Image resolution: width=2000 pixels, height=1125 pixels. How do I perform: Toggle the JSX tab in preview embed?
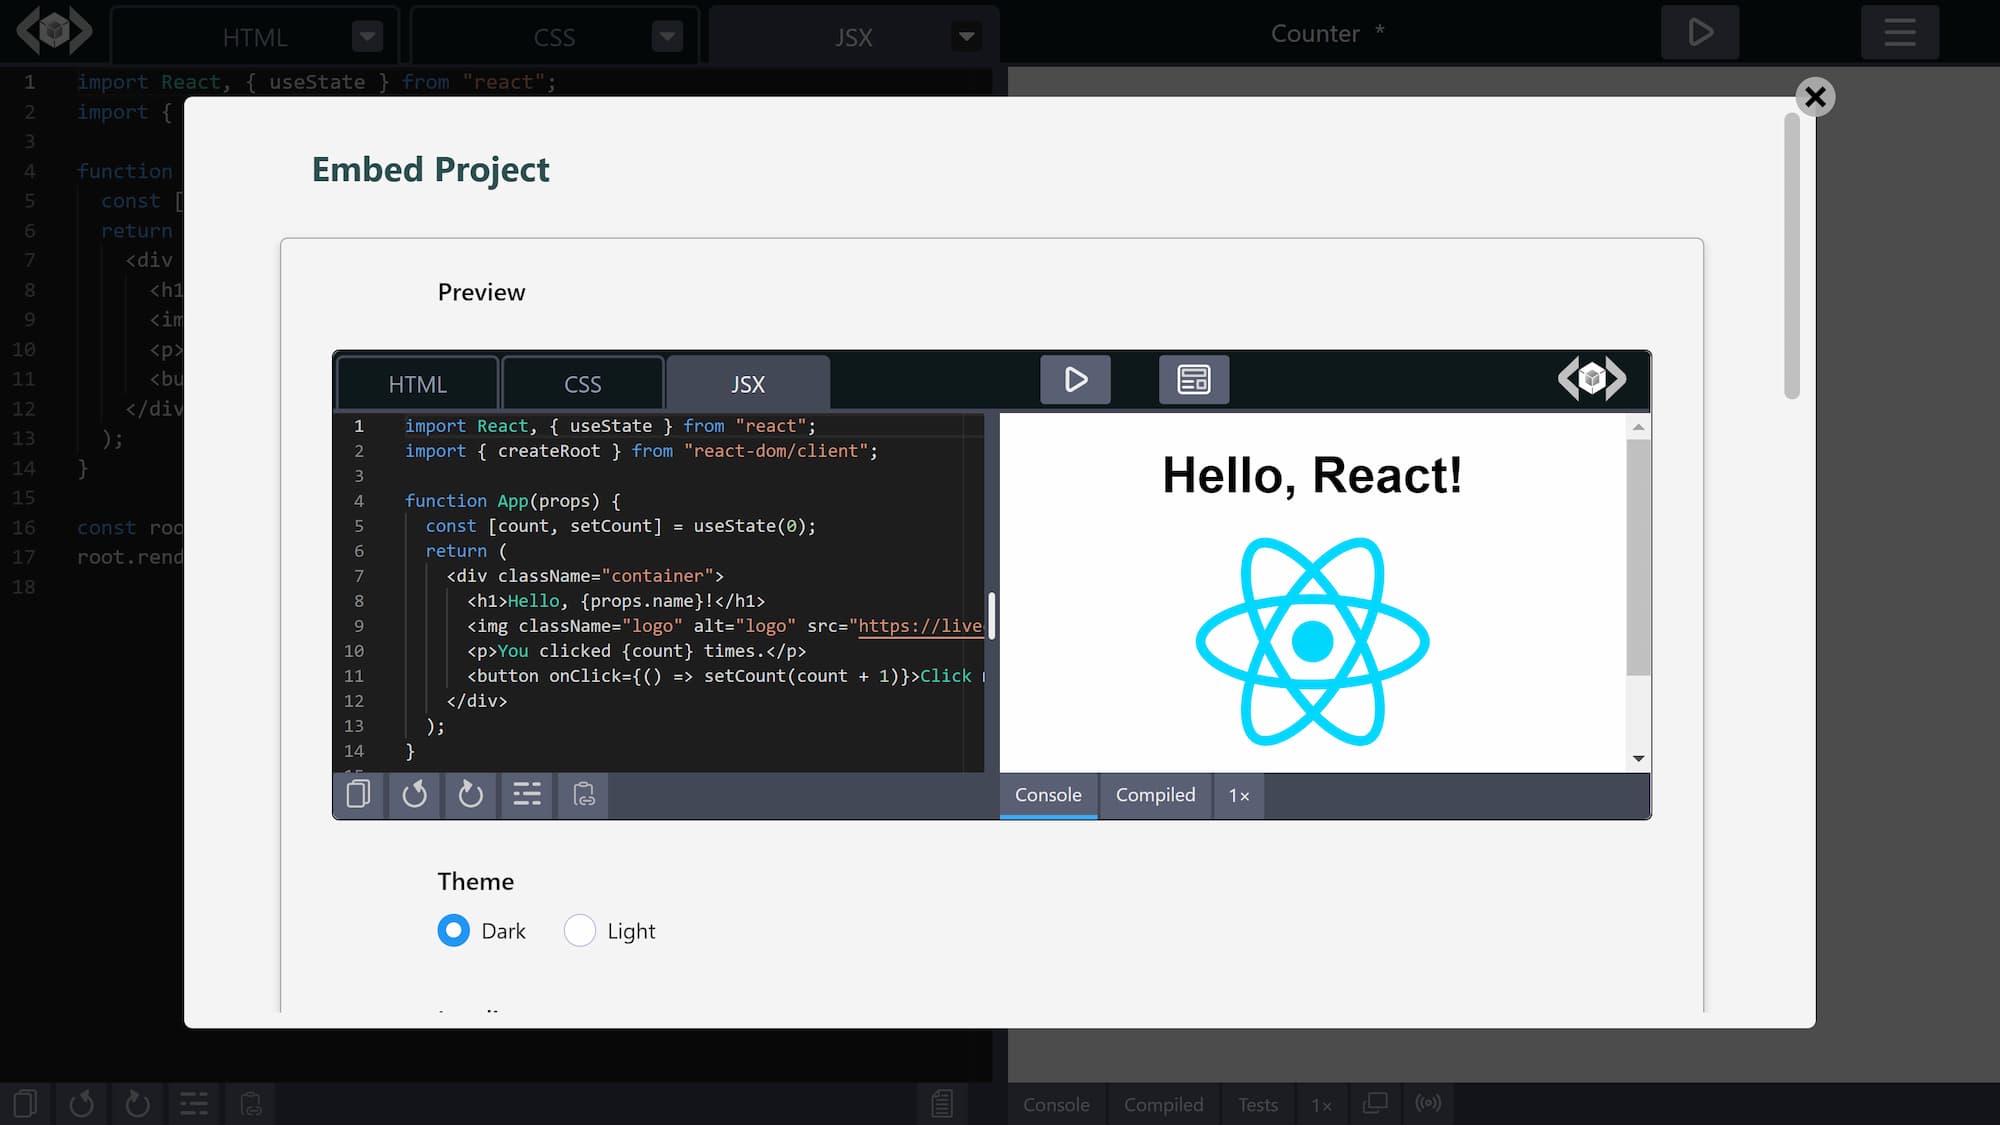(x=747, y=382)
